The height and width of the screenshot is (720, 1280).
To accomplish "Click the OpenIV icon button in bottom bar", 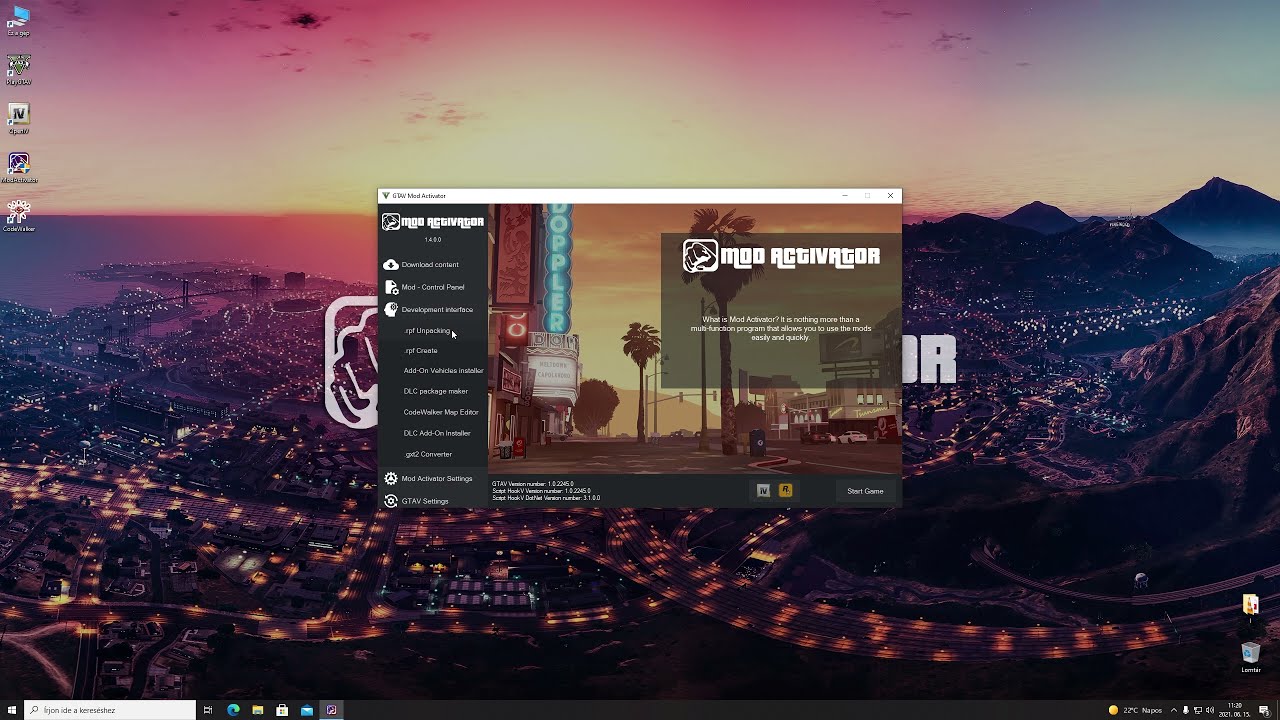I will click(763, 490).
